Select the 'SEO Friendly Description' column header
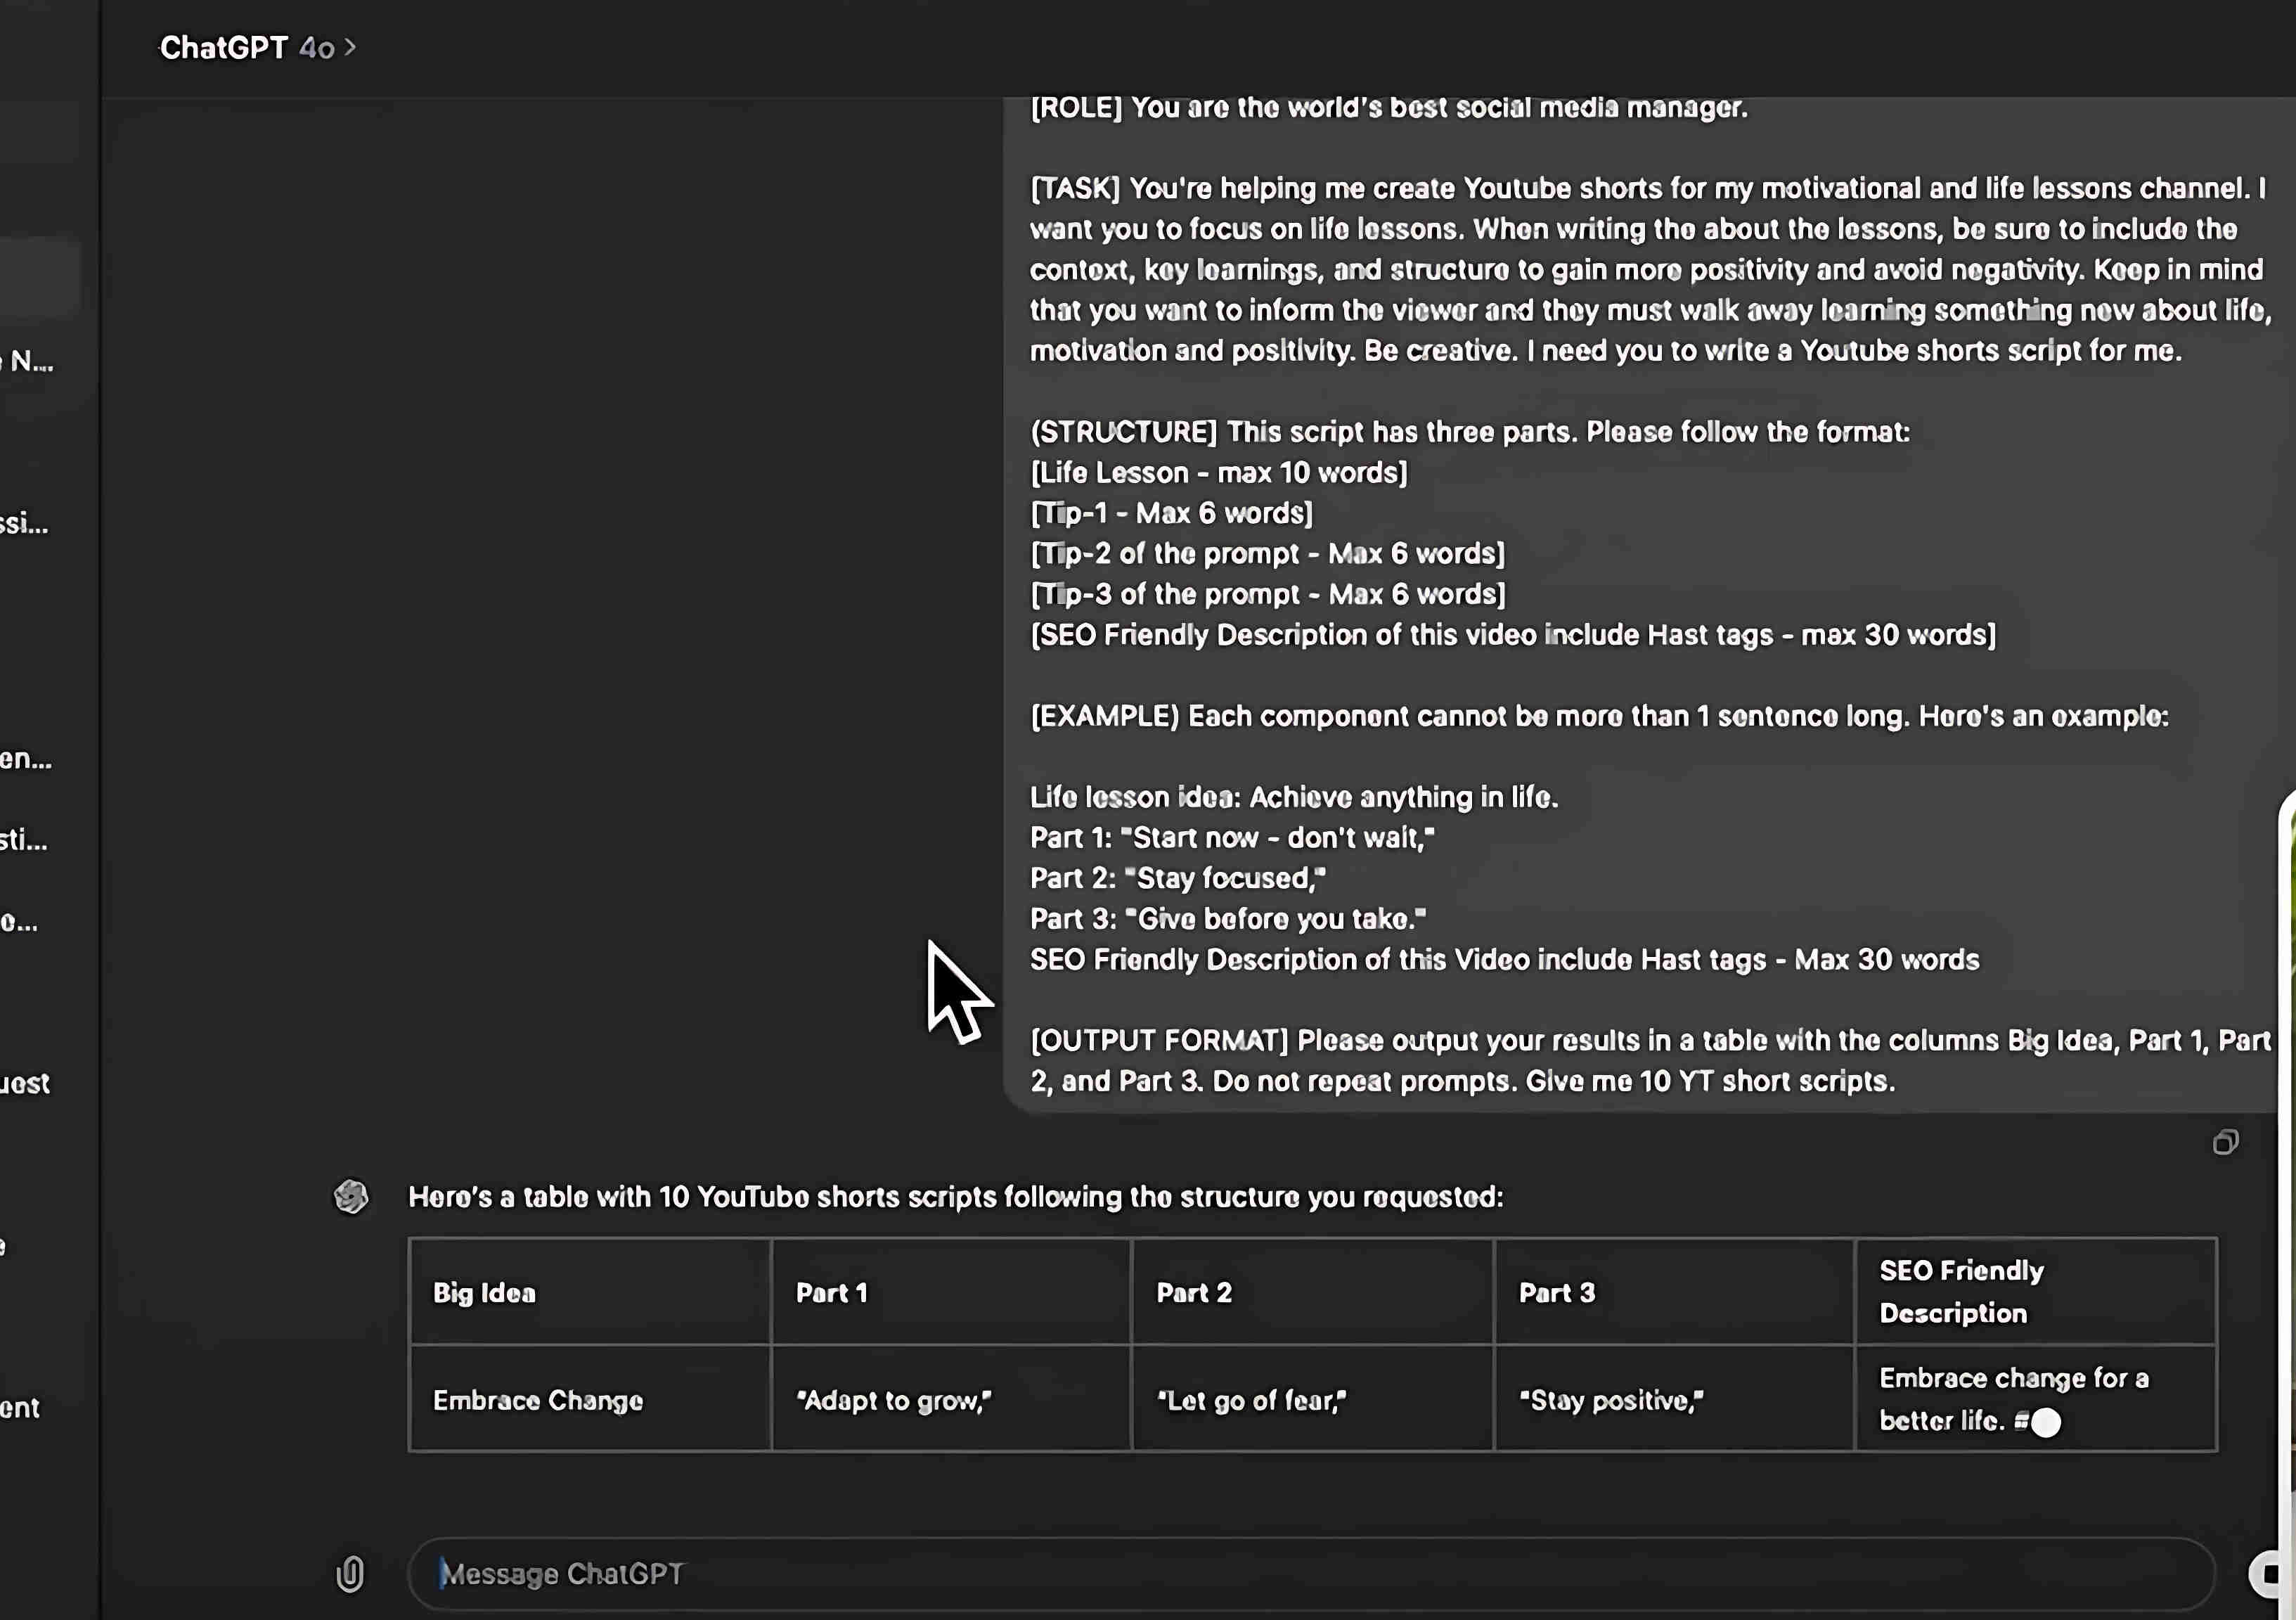Screen dimensions: 2296x1620 (x=2036, y=1292)
